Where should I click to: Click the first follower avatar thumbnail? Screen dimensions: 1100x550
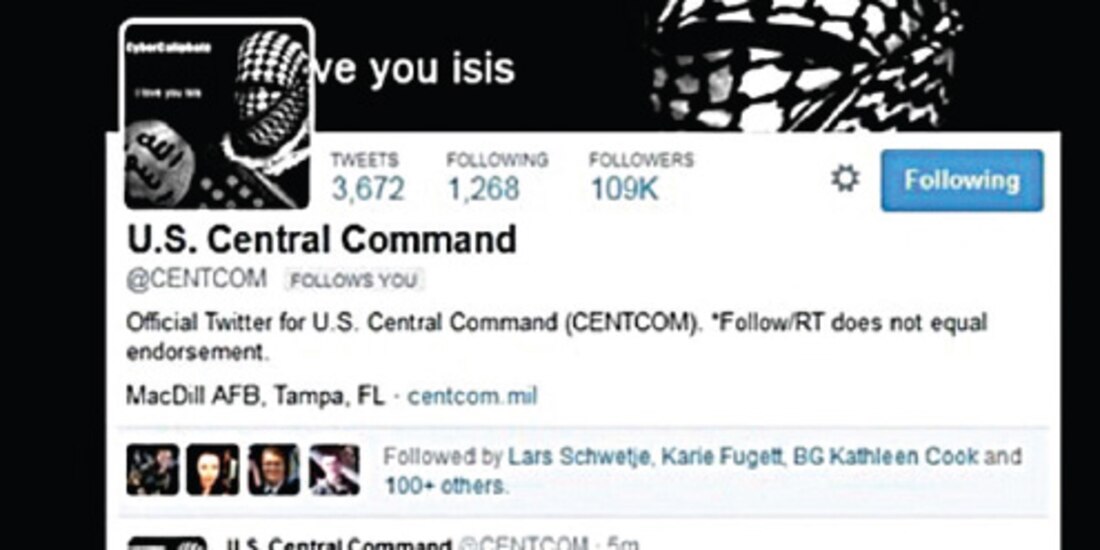pyautogui.click(x=153, y=469)
